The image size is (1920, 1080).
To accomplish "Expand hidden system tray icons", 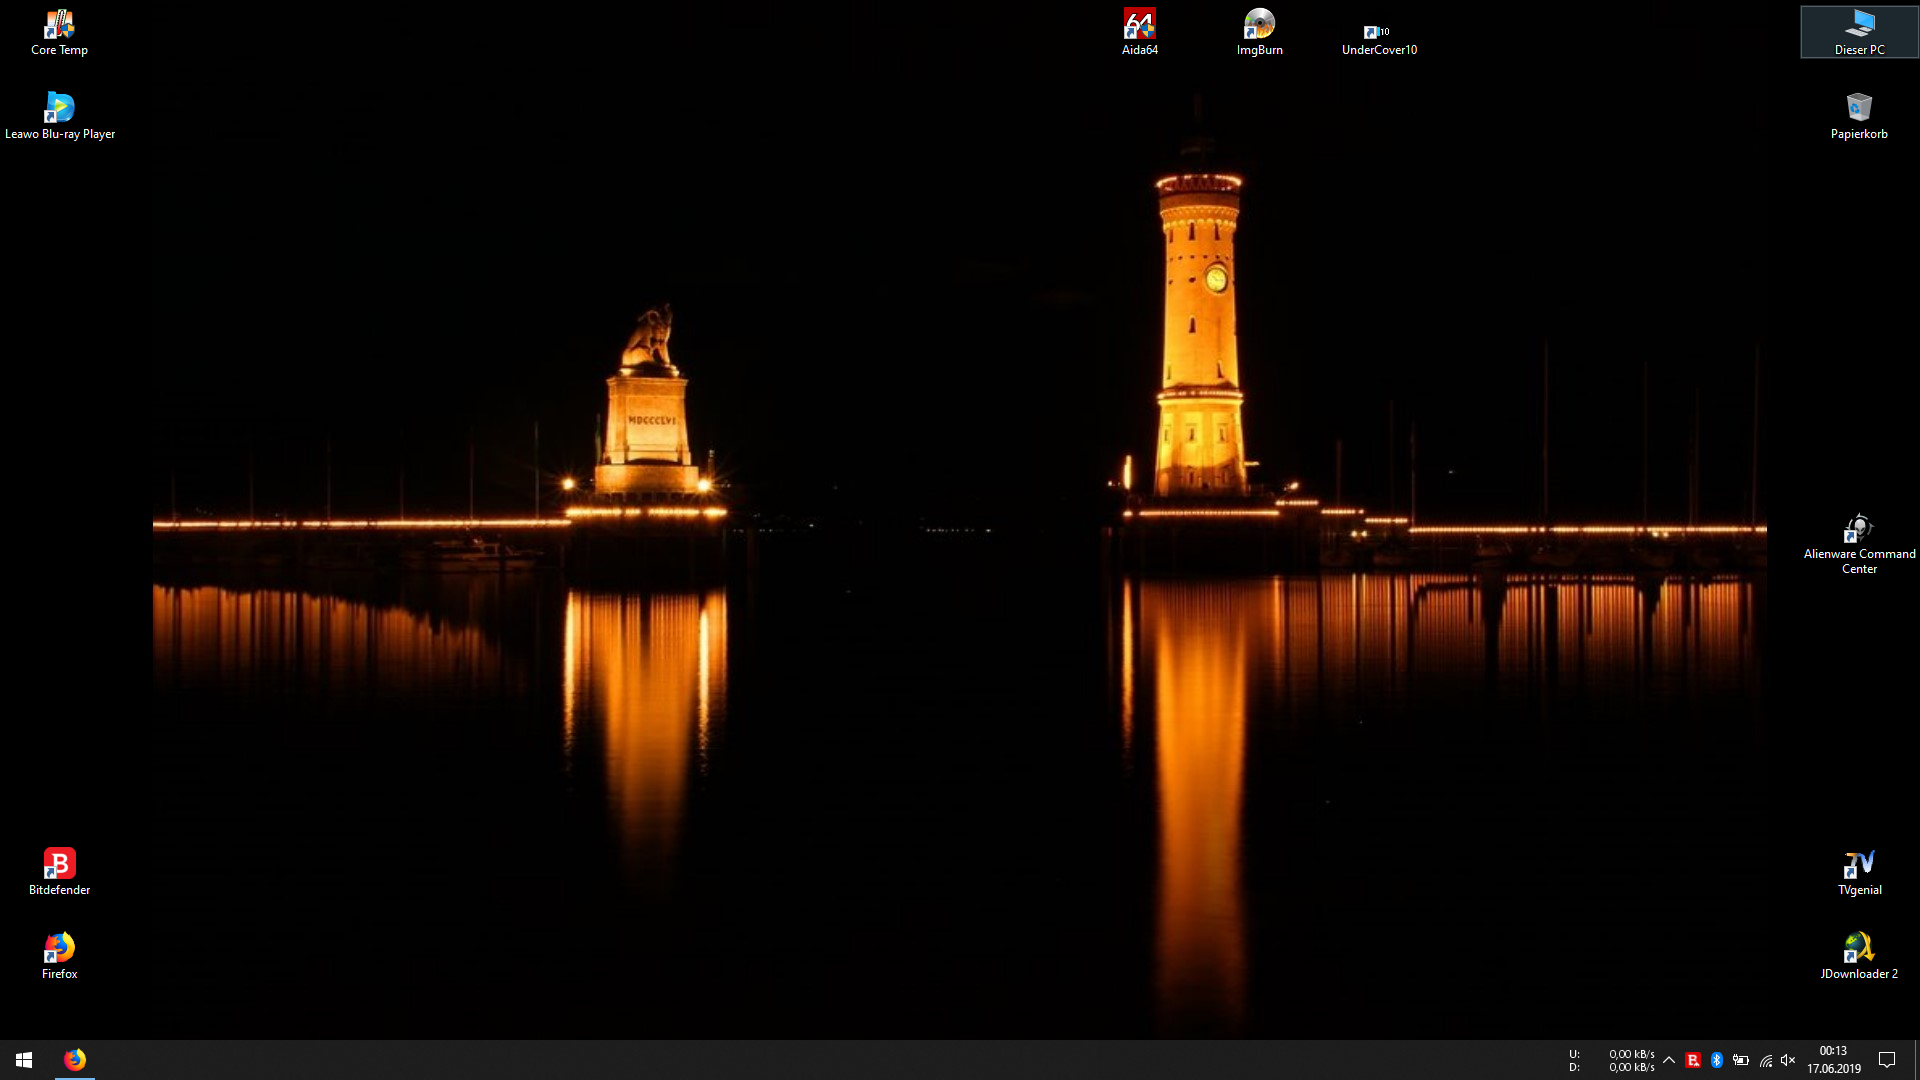I will (1668, 1060).
